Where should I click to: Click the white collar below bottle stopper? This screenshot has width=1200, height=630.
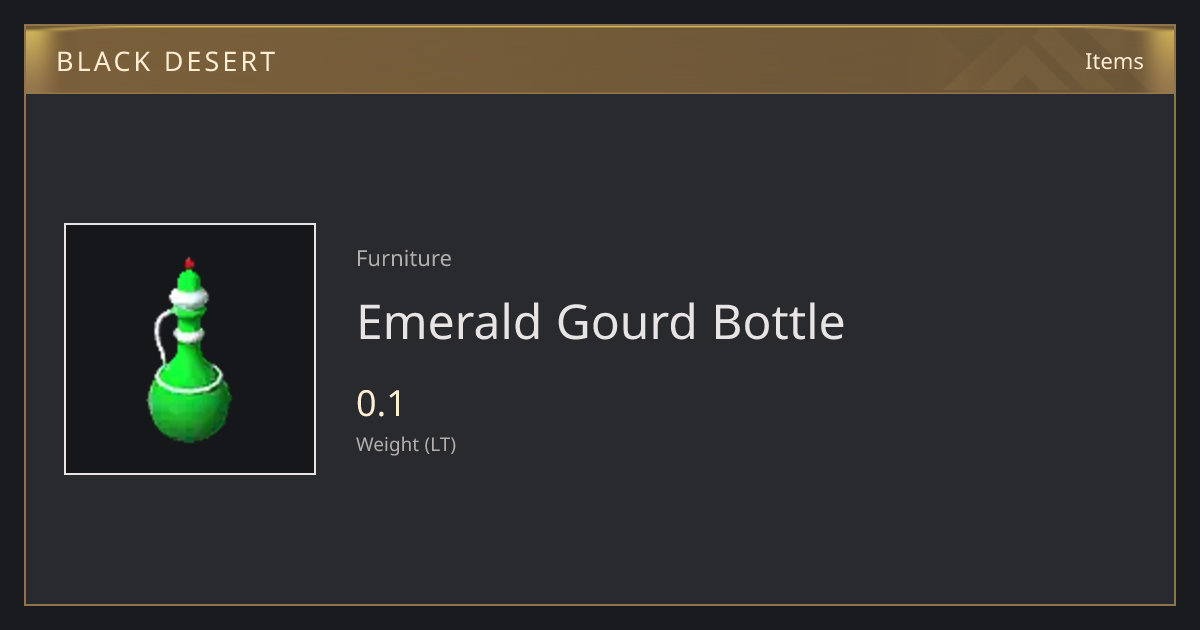[189, 296]
